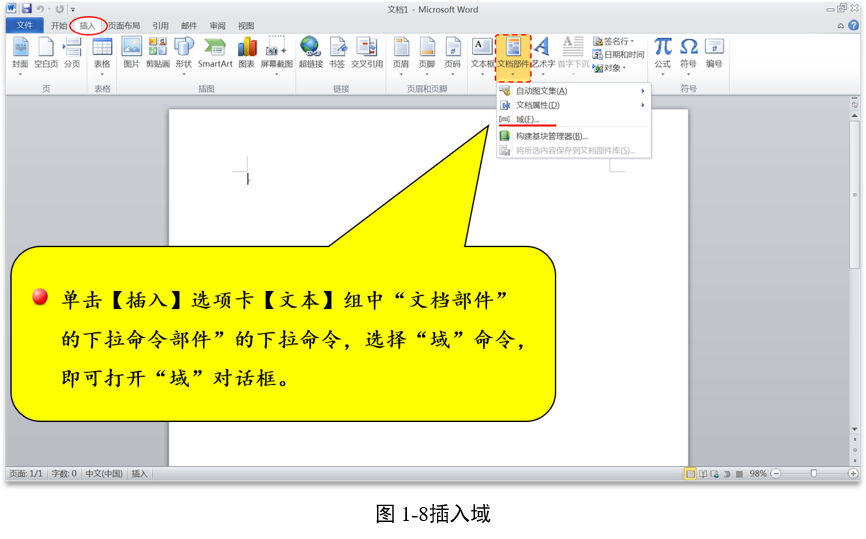Viewport: 866px width, 539px height.
Task: Insert a bookmark (书签)
Action: (337, 54)
